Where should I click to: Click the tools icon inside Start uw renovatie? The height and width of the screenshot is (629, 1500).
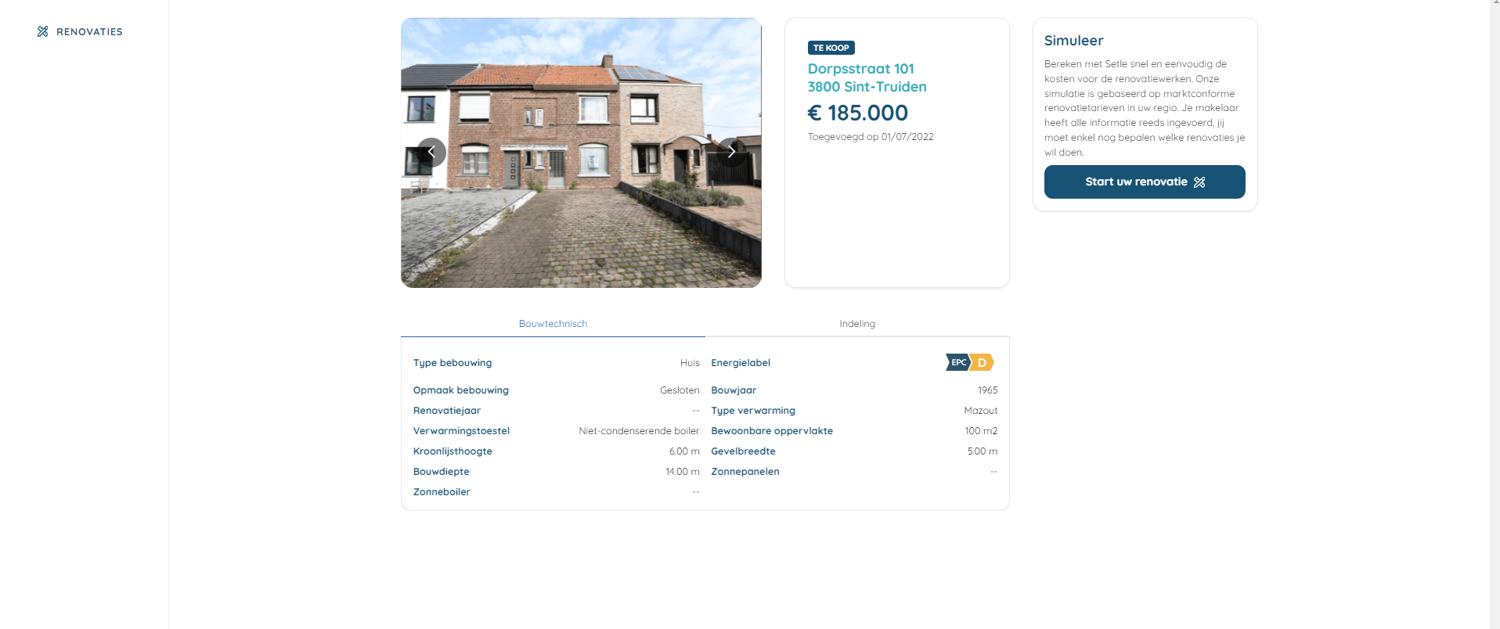coord(1199,182)
